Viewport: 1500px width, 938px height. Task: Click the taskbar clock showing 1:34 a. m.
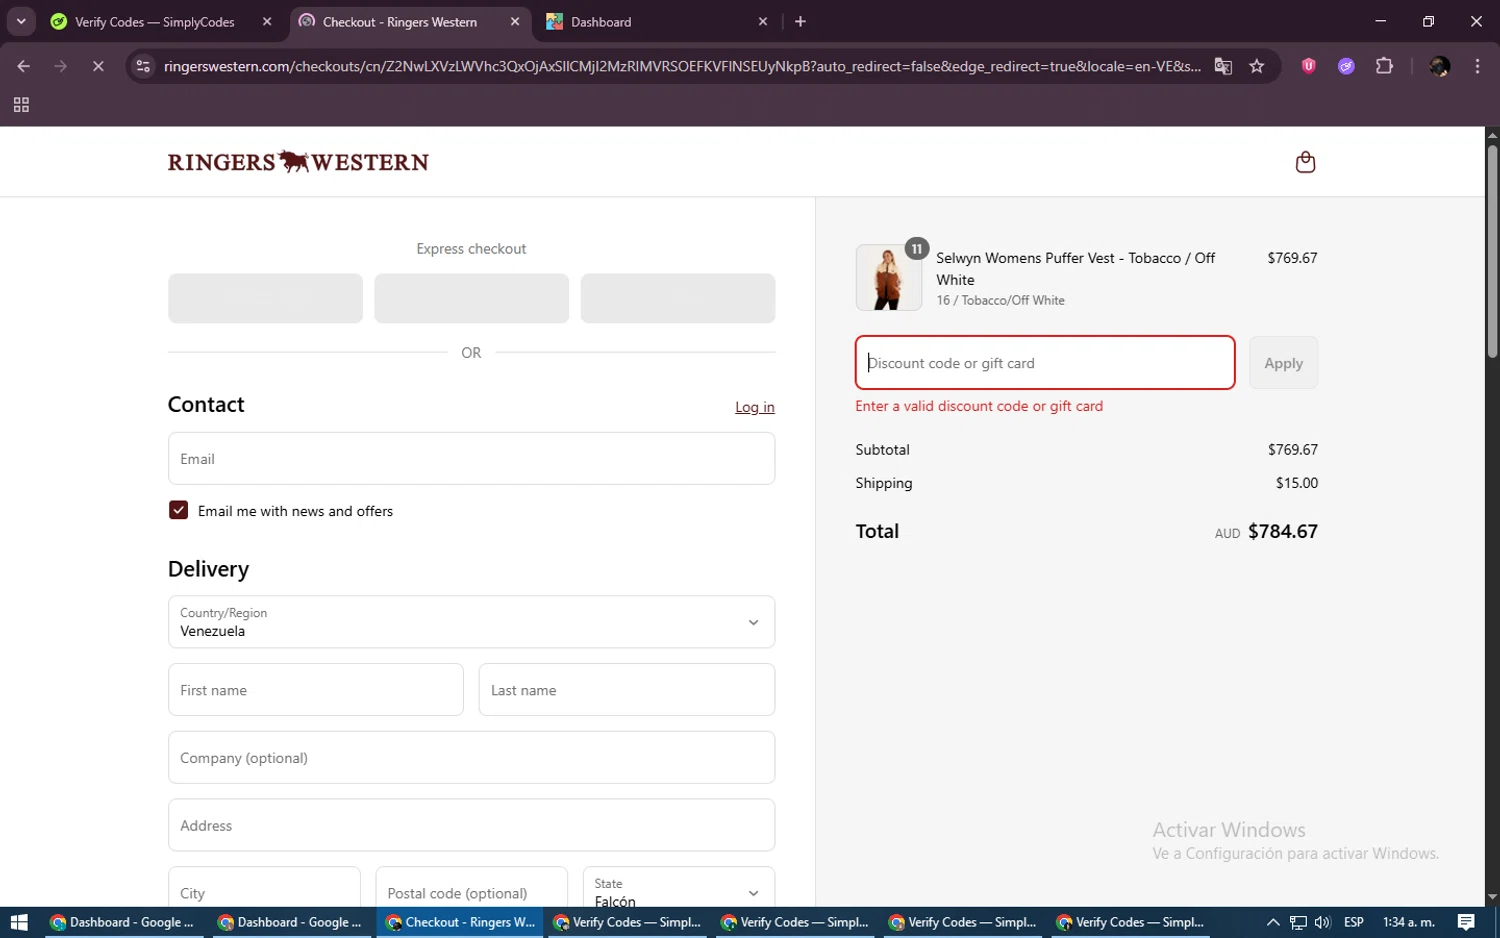click(x=1408, y=922)
